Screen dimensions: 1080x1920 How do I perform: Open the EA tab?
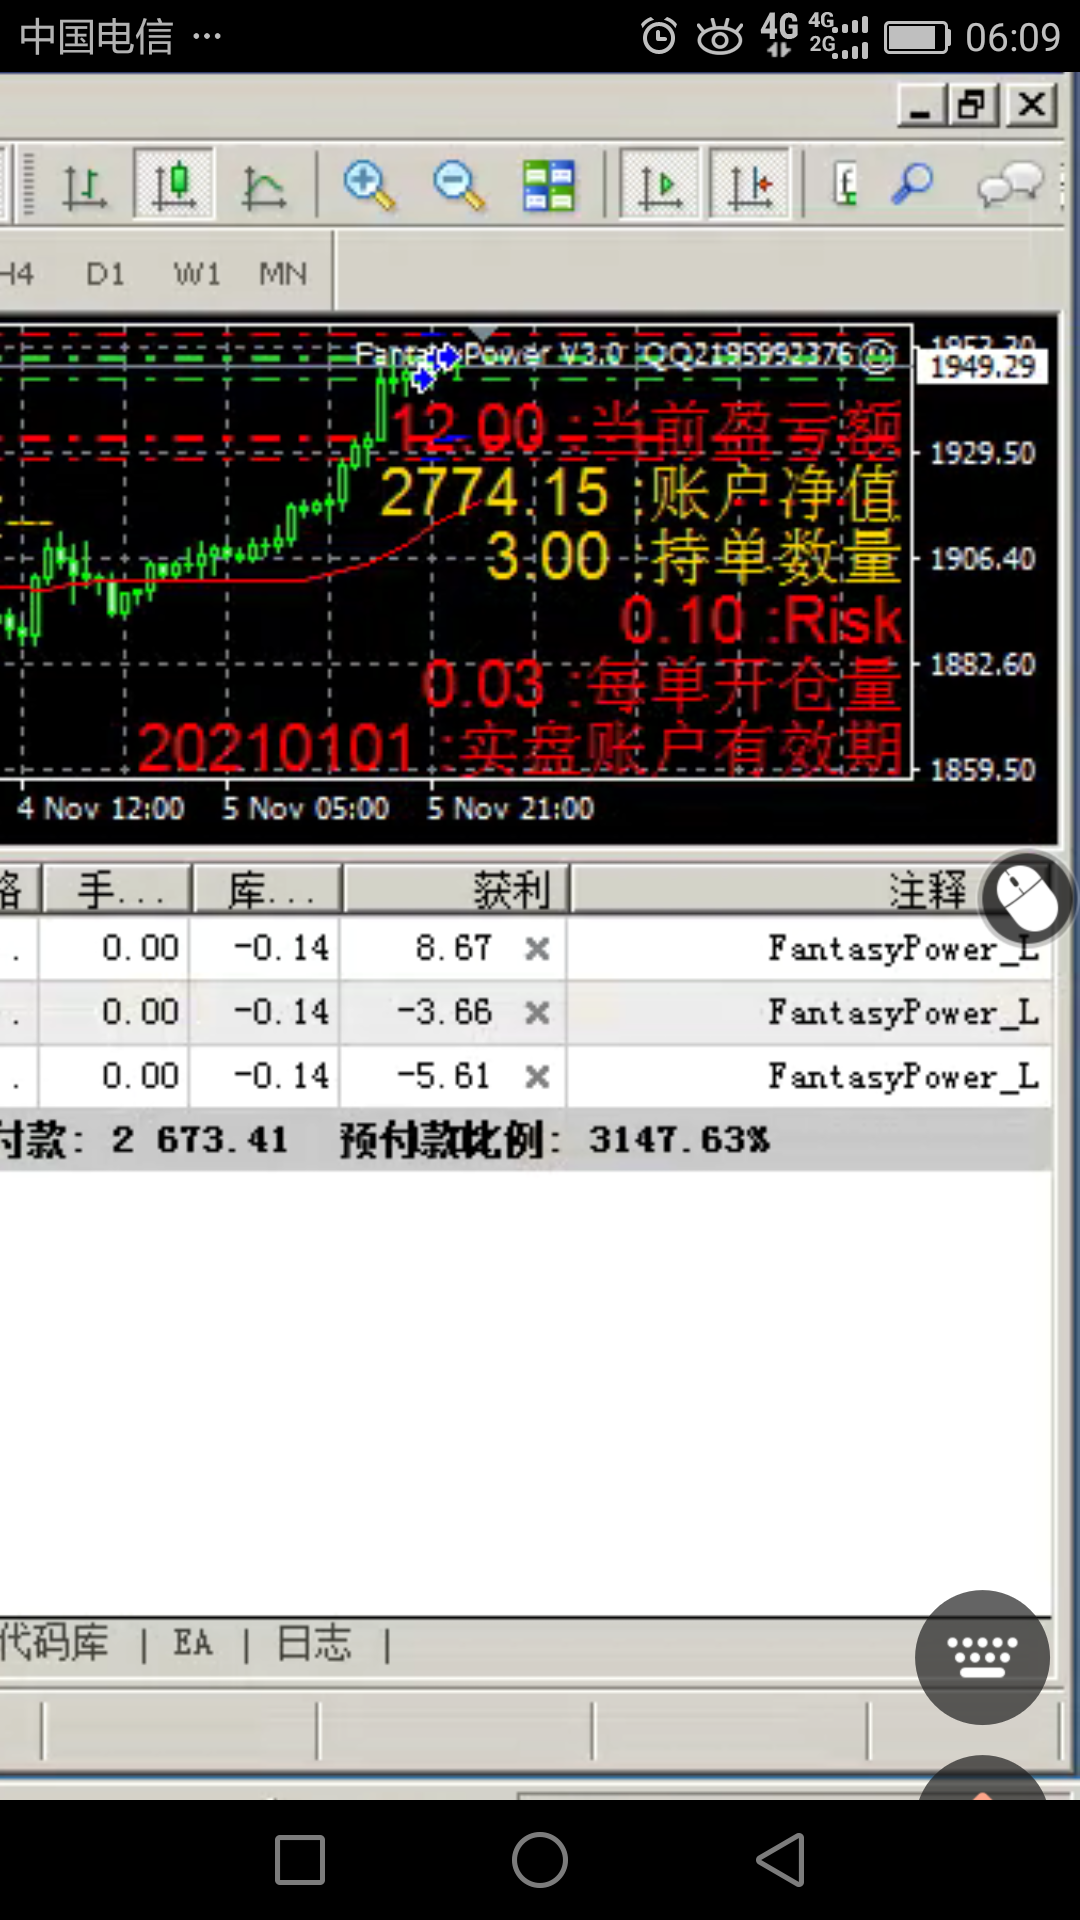pyautogui.click(x=193, y=1642)
